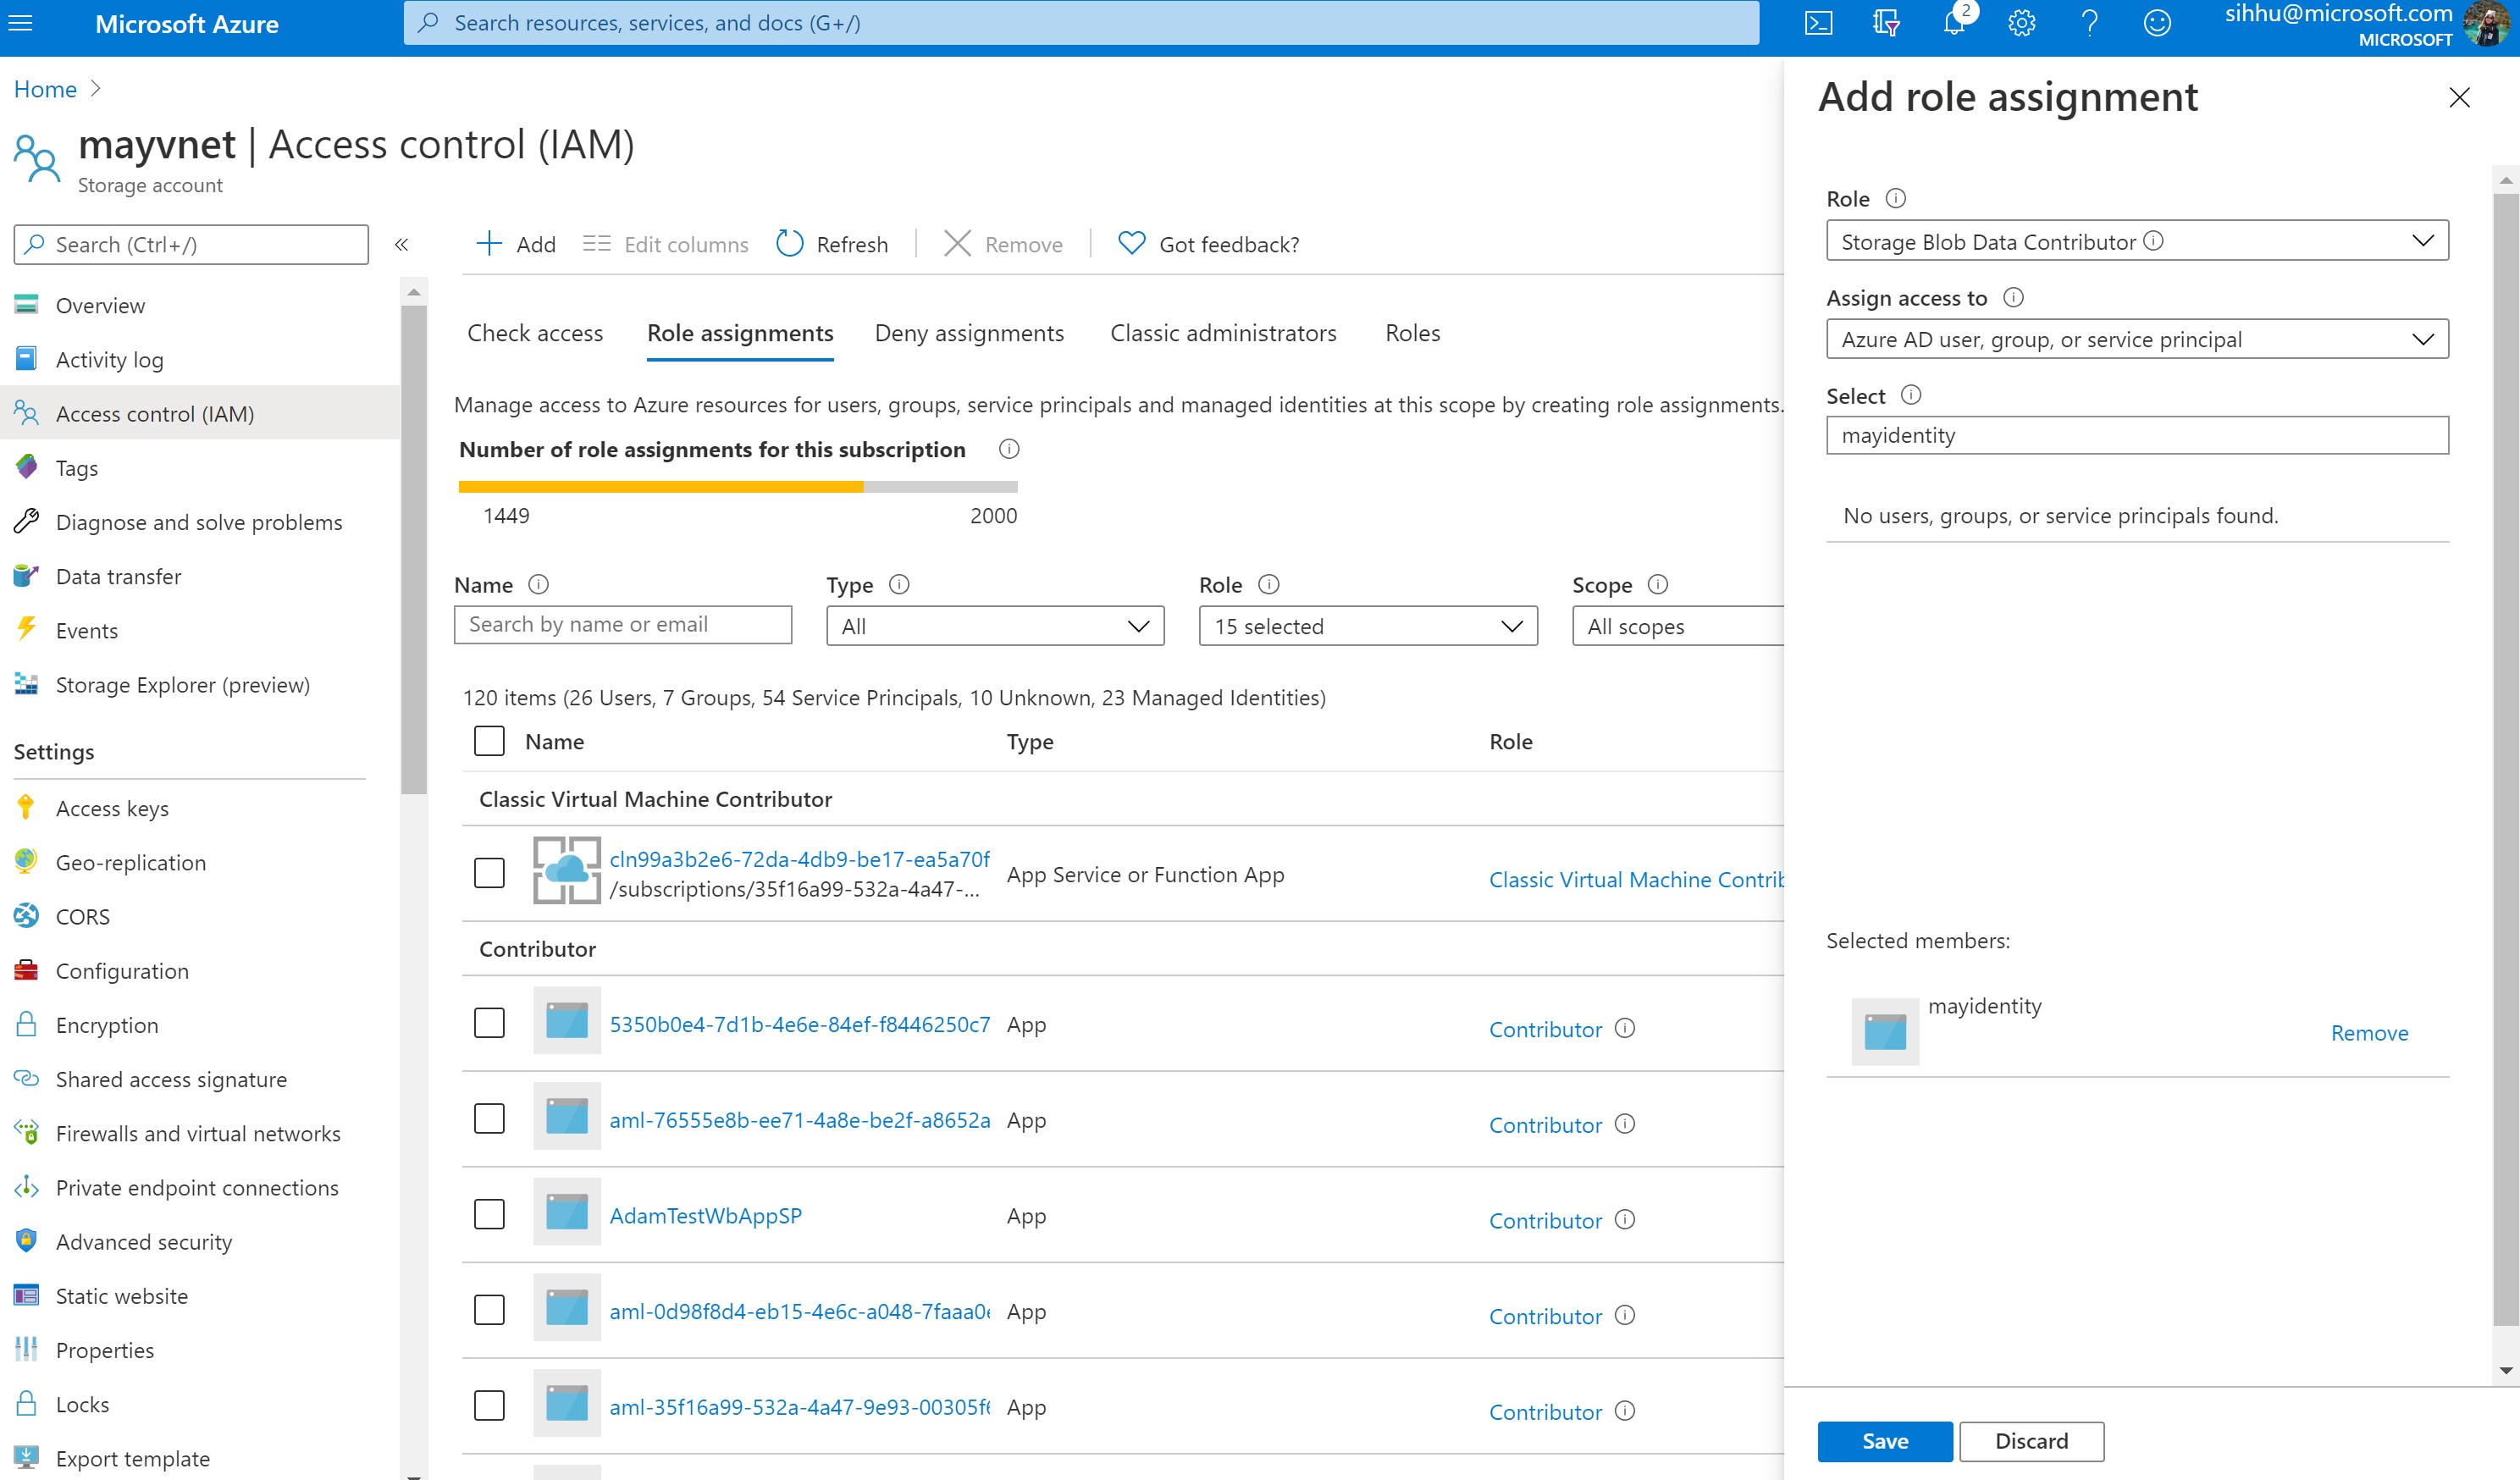2520x1480 pixels.
Task: Click the Remove toolbar button
Action: (1003, 244)
